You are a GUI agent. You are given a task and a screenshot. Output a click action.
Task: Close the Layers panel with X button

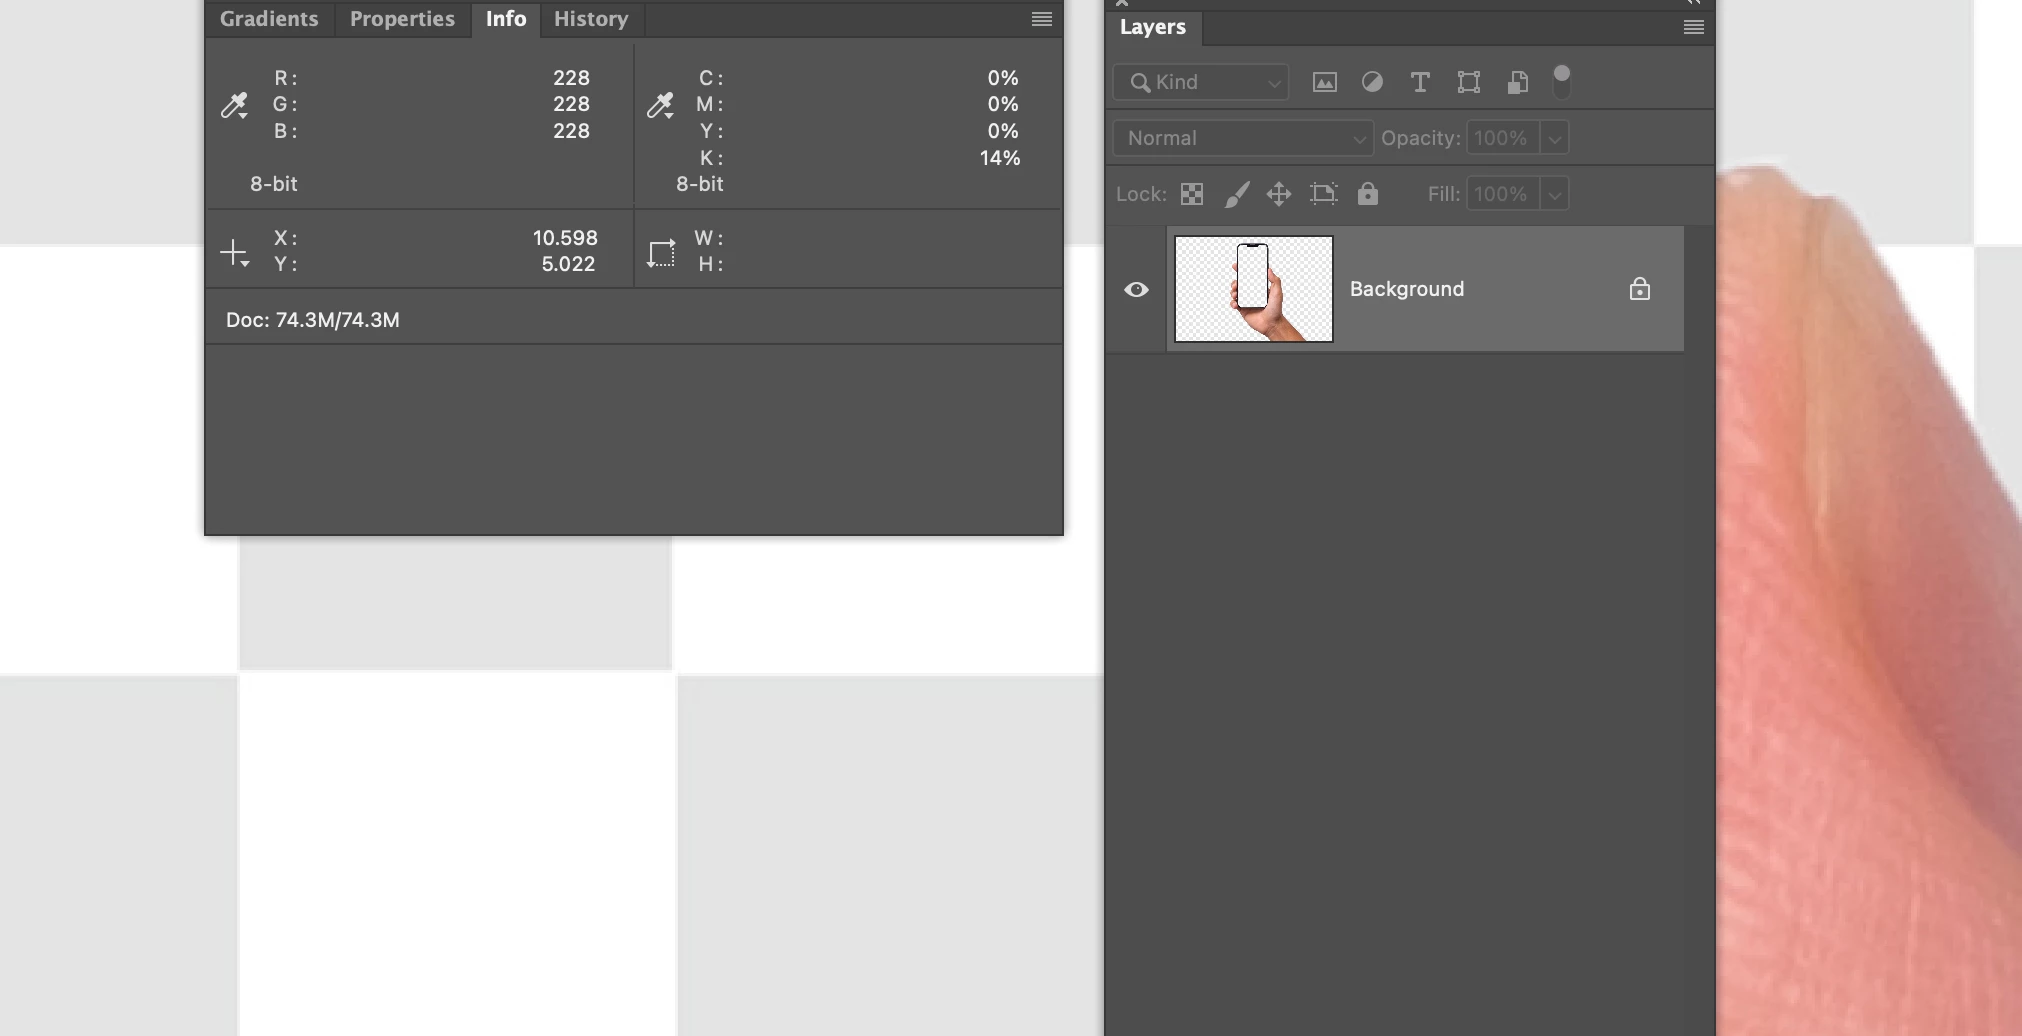(x=1122, y=3)
